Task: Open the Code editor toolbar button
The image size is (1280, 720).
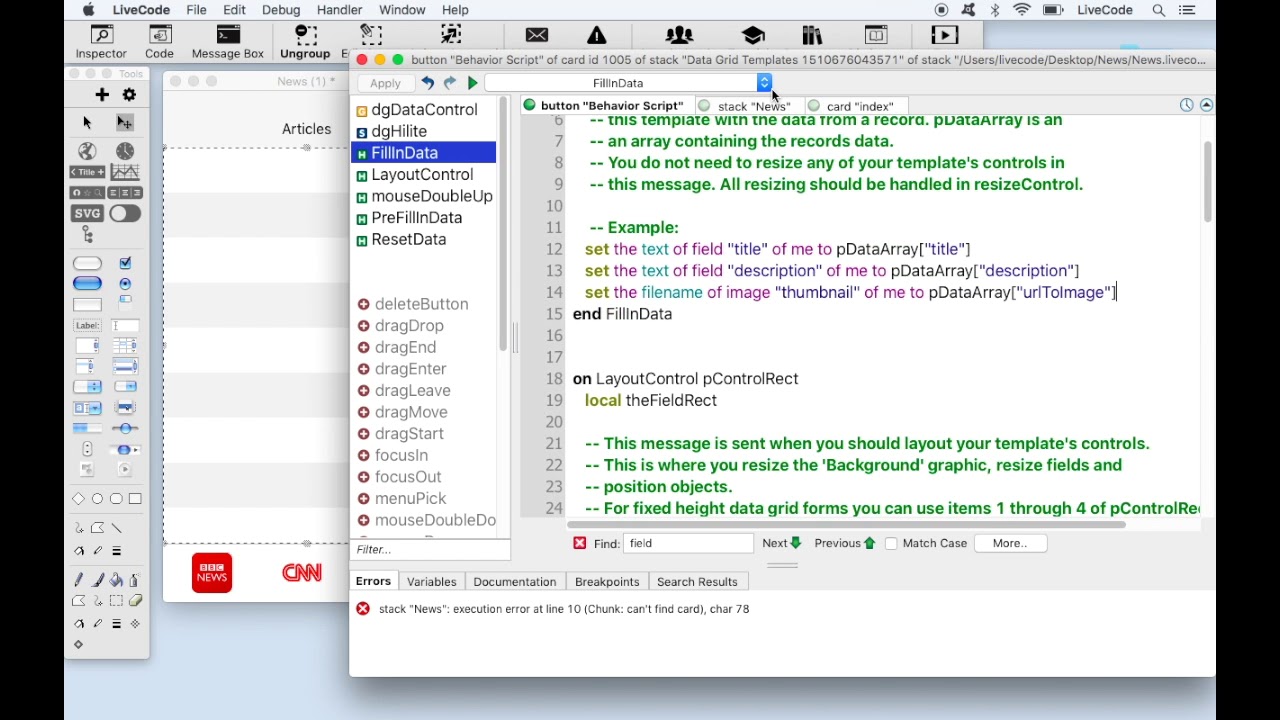Action: coord(159,42)
